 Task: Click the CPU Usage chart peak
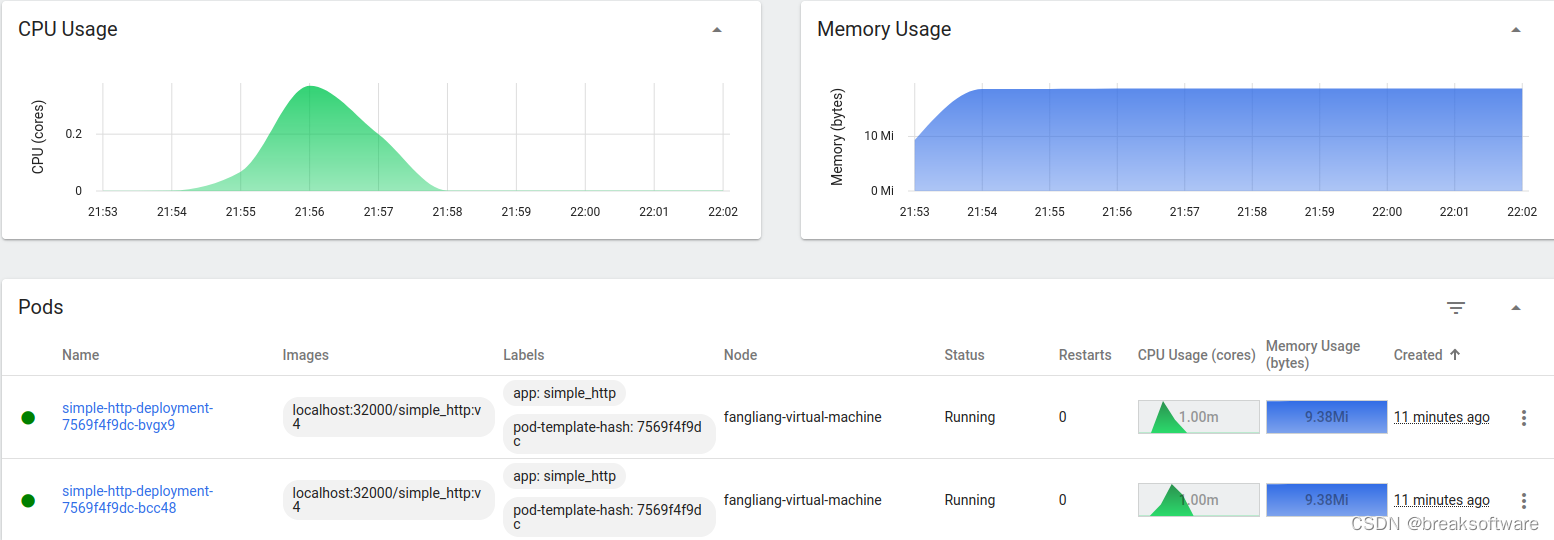[x=310, y=88]
